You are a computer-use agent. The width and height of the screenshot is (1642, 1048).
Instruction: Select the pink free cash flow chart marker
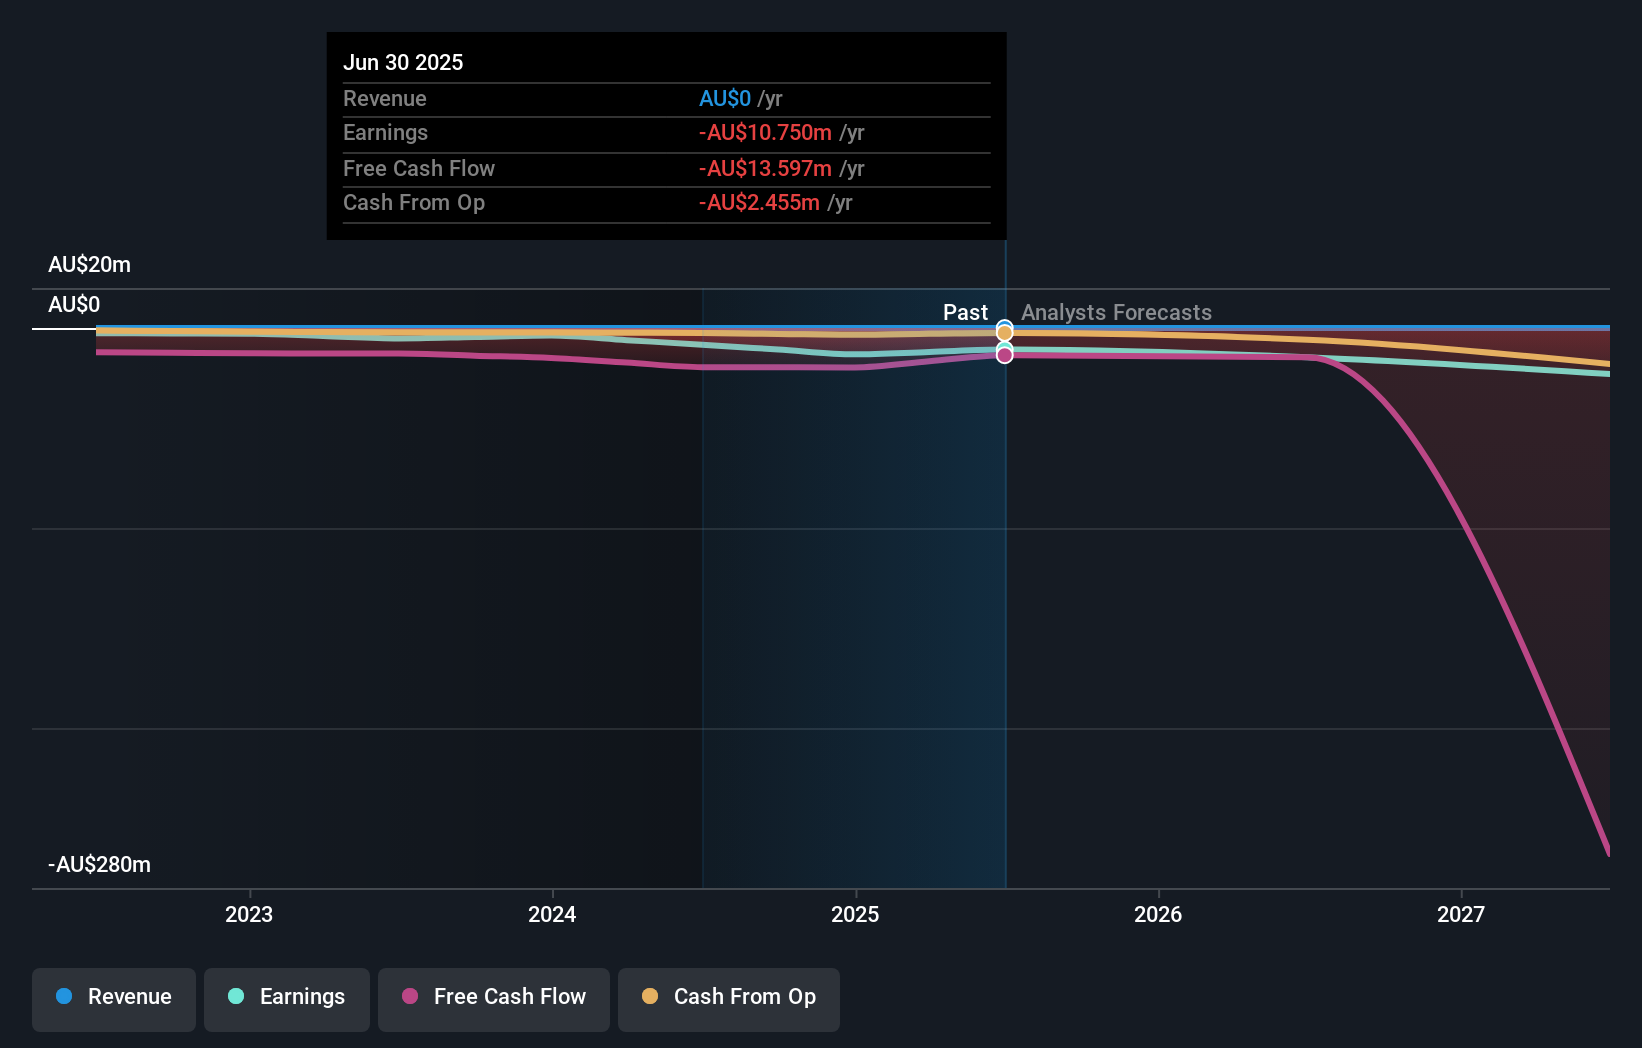click(x=1004, y=354)
